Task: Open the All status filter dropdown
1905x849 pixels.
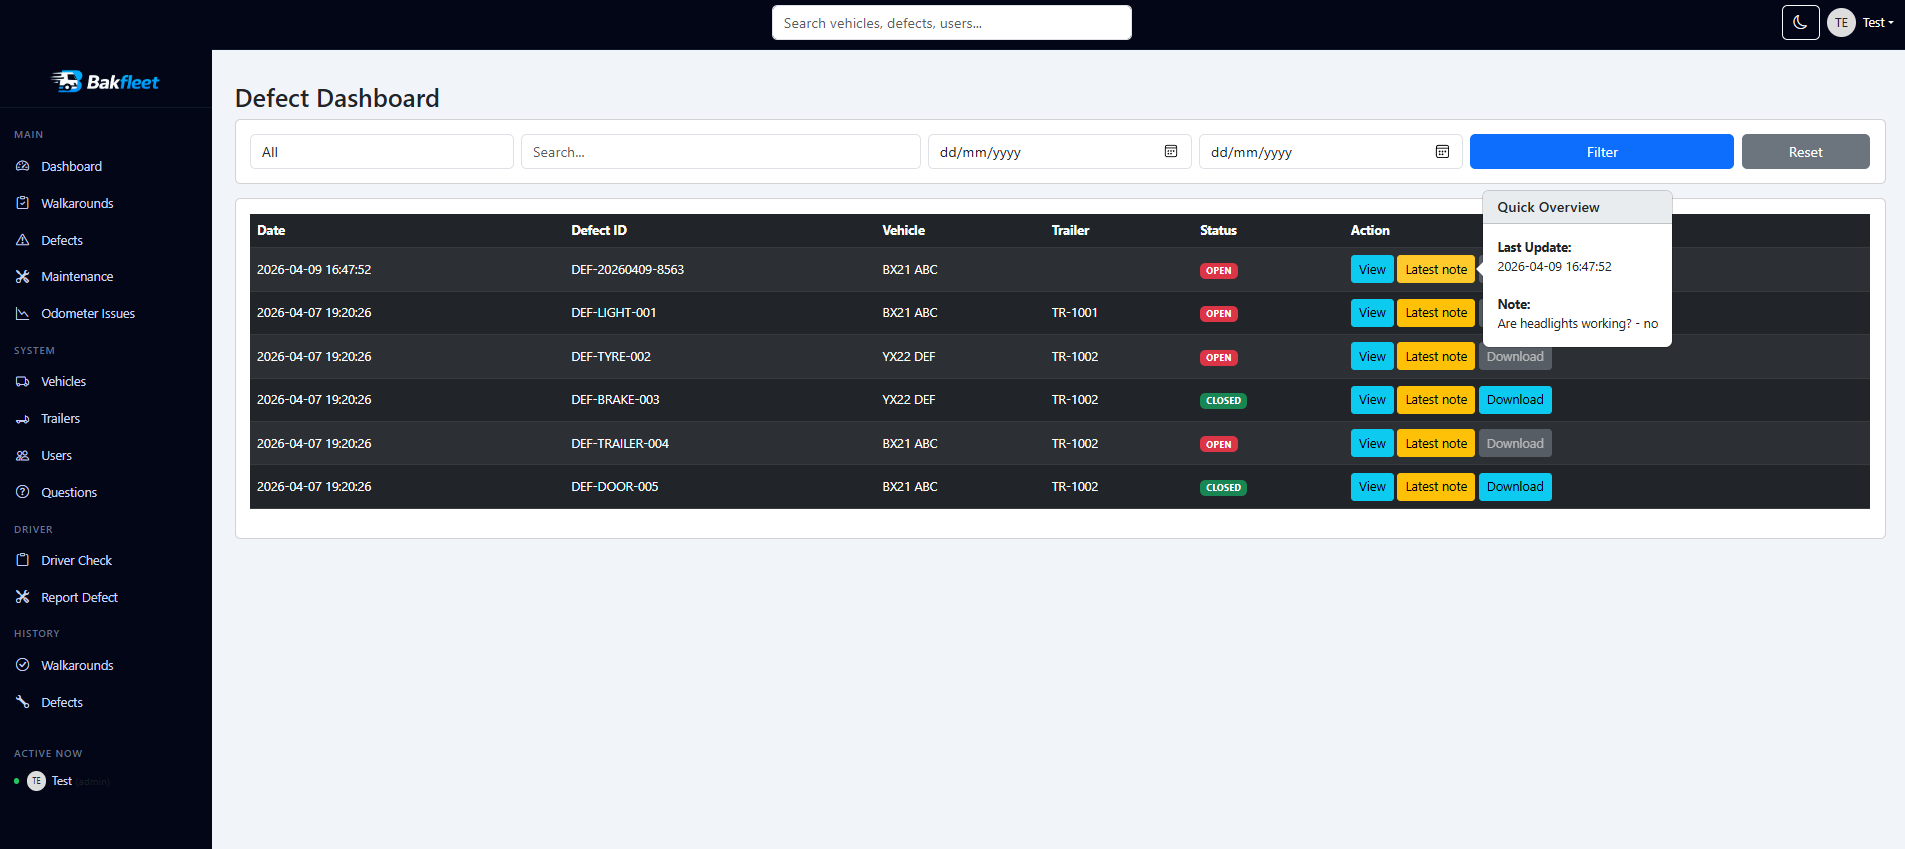Action: [x=381, y=152]
